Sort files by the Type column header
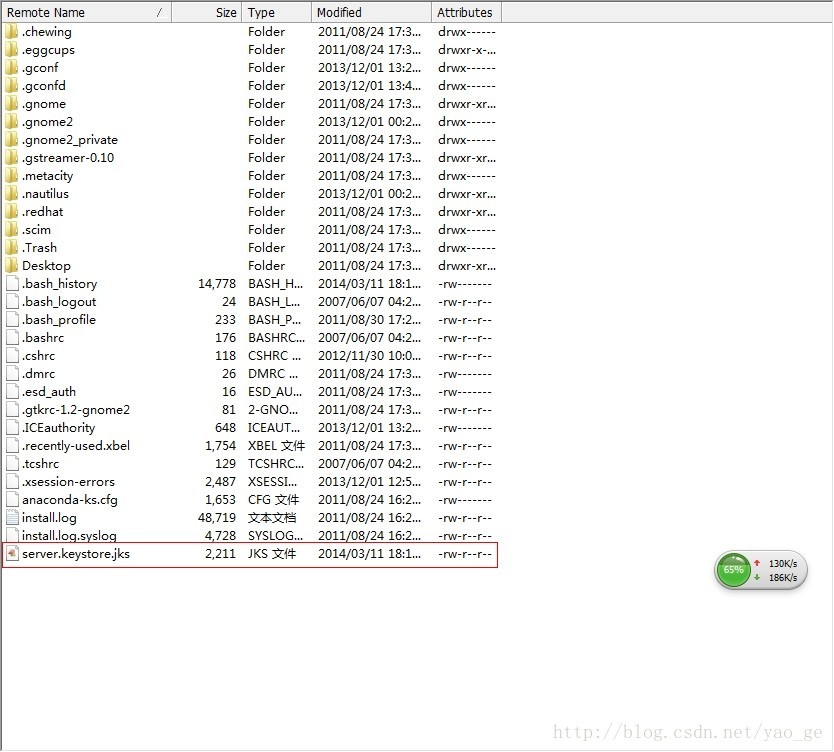Image resolution: width=834 pixels, height=752 pixels. click(277, 12)
